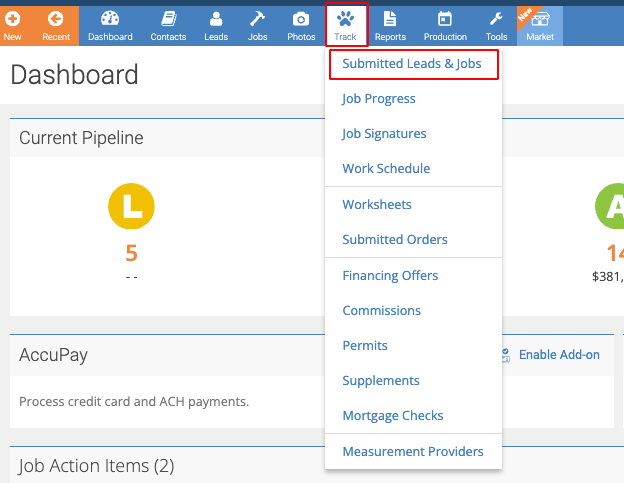Choose Measurement Providers menu item

(413, 452)
